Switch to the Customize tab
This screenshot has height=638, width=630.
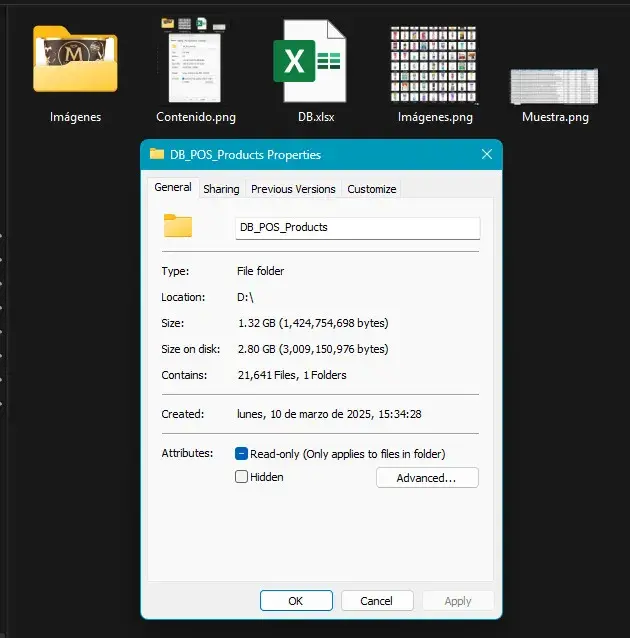coord(371,189)
